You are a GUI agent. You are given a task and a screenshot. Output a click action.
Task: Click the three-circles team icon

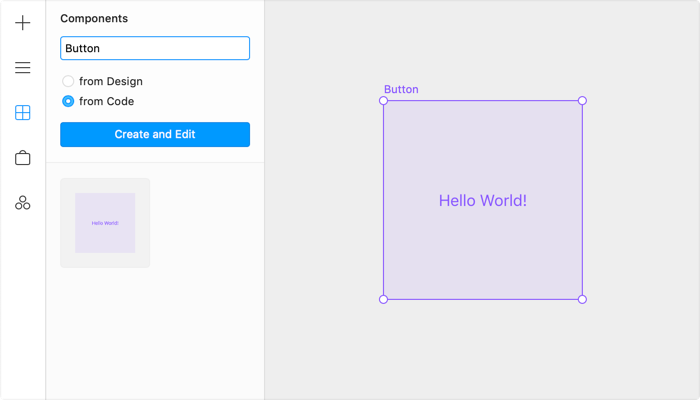click(23, 203)
